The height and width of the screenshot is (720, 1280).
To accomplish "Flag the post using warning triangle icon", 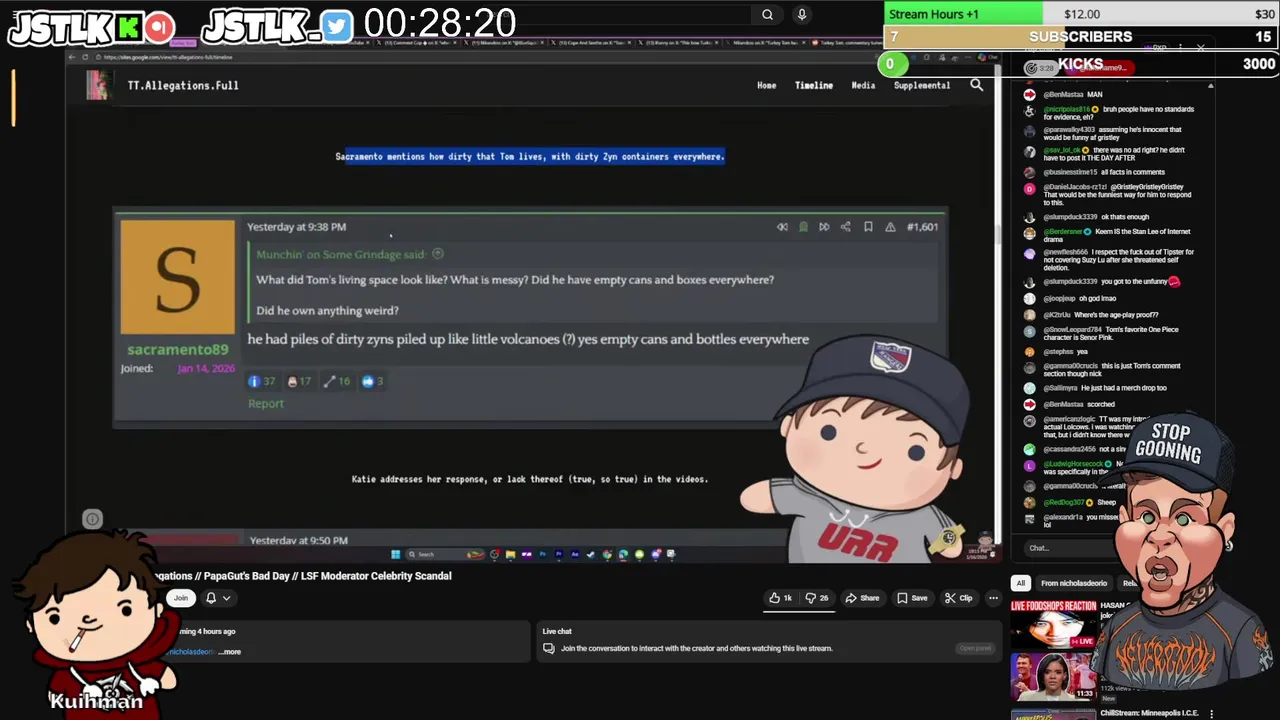I will coord(890,227).
